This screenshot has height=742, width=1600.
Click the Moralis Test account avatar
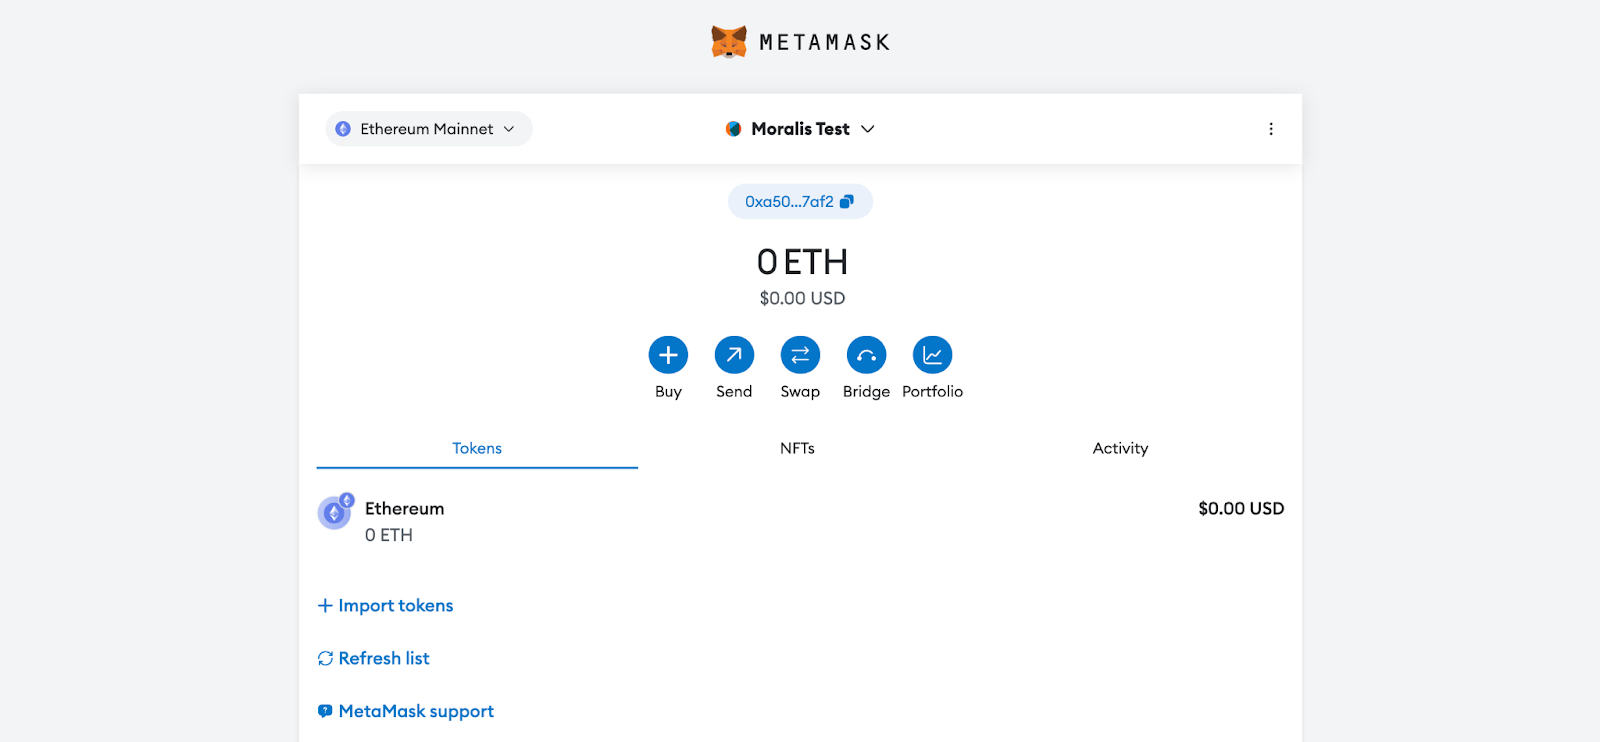733,129
